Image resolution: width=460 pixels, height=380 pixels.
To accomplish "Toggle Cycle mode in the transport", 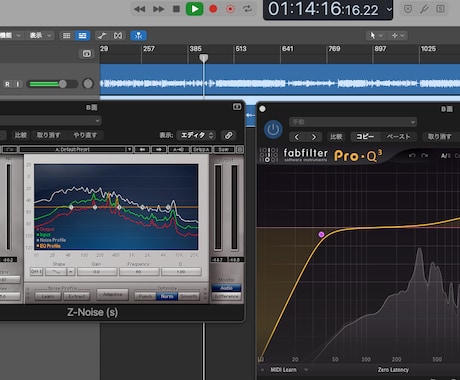I will (x=247, y=9).
